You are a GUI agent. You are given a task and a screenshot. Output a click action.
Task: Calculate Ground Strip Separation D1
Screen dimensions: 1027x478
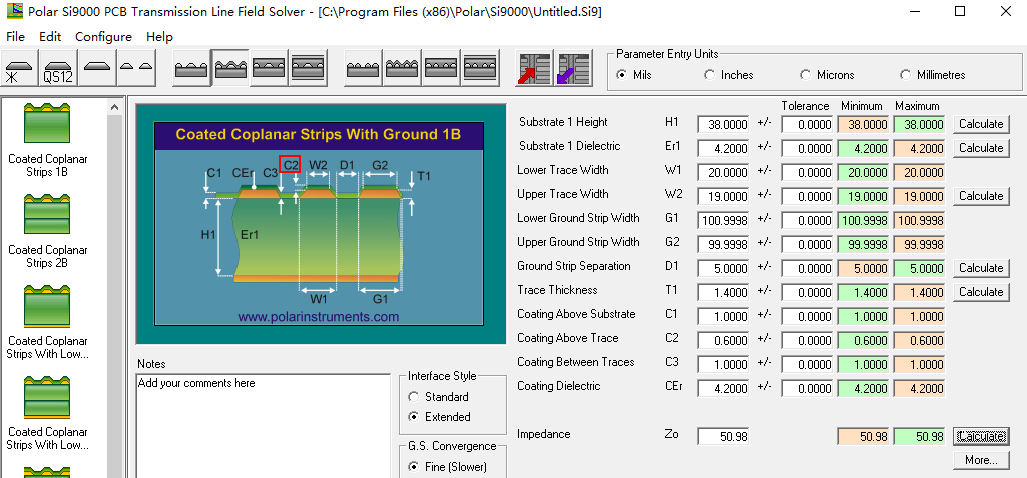[x=980, y=268]
